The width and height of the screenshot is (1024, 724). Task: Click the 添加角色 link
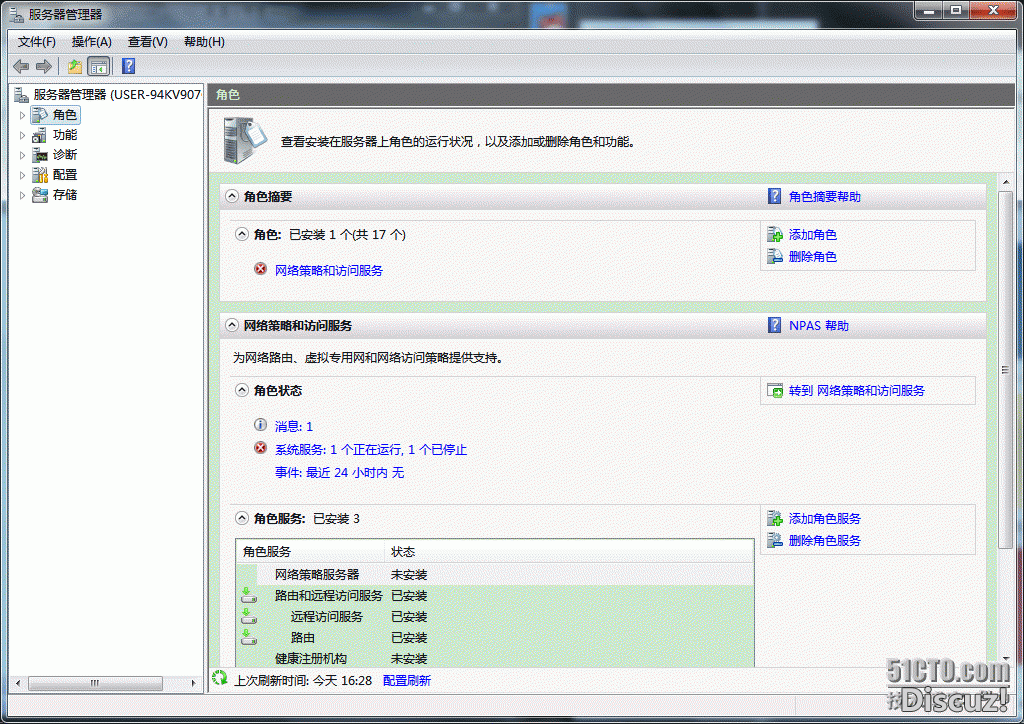(x=812, y=234)
